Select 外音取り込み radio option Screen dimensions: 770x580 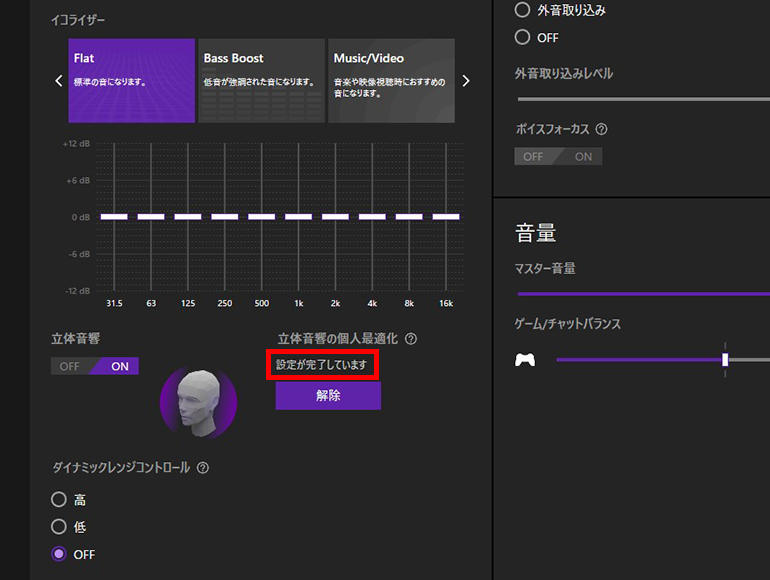(522, 10)
